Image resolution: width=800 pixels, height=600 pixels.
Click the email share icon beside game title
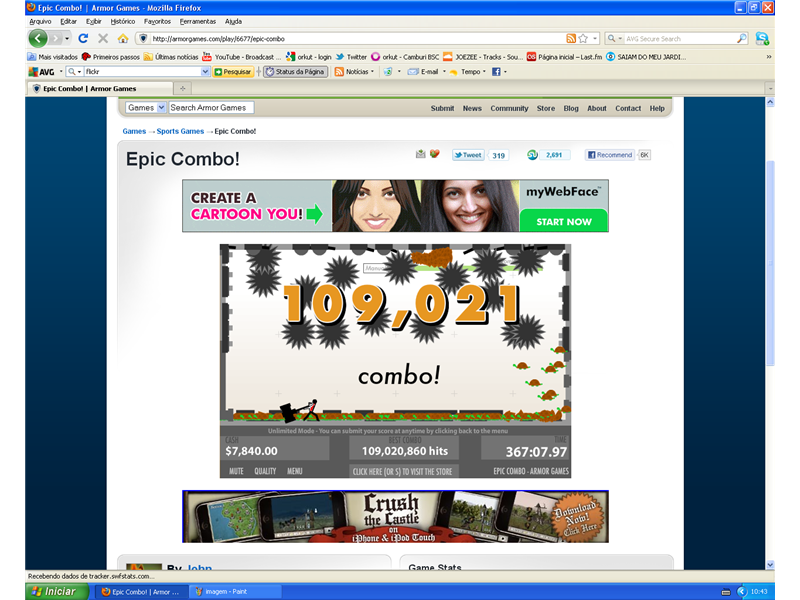point(420,154)
